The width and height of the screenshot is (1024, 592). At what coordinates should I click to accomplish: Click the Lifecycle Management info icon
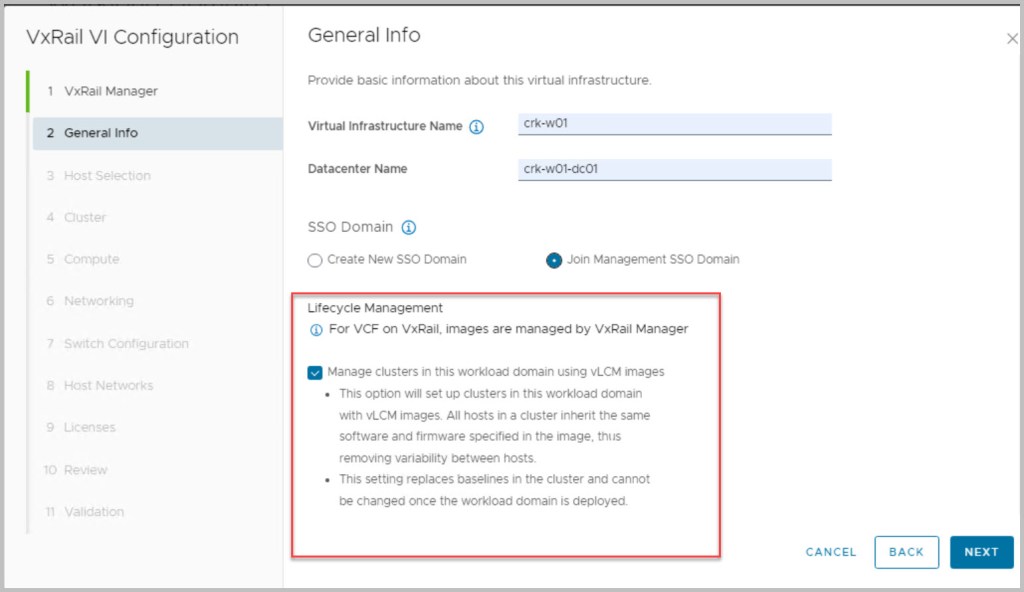pos(316,329)
